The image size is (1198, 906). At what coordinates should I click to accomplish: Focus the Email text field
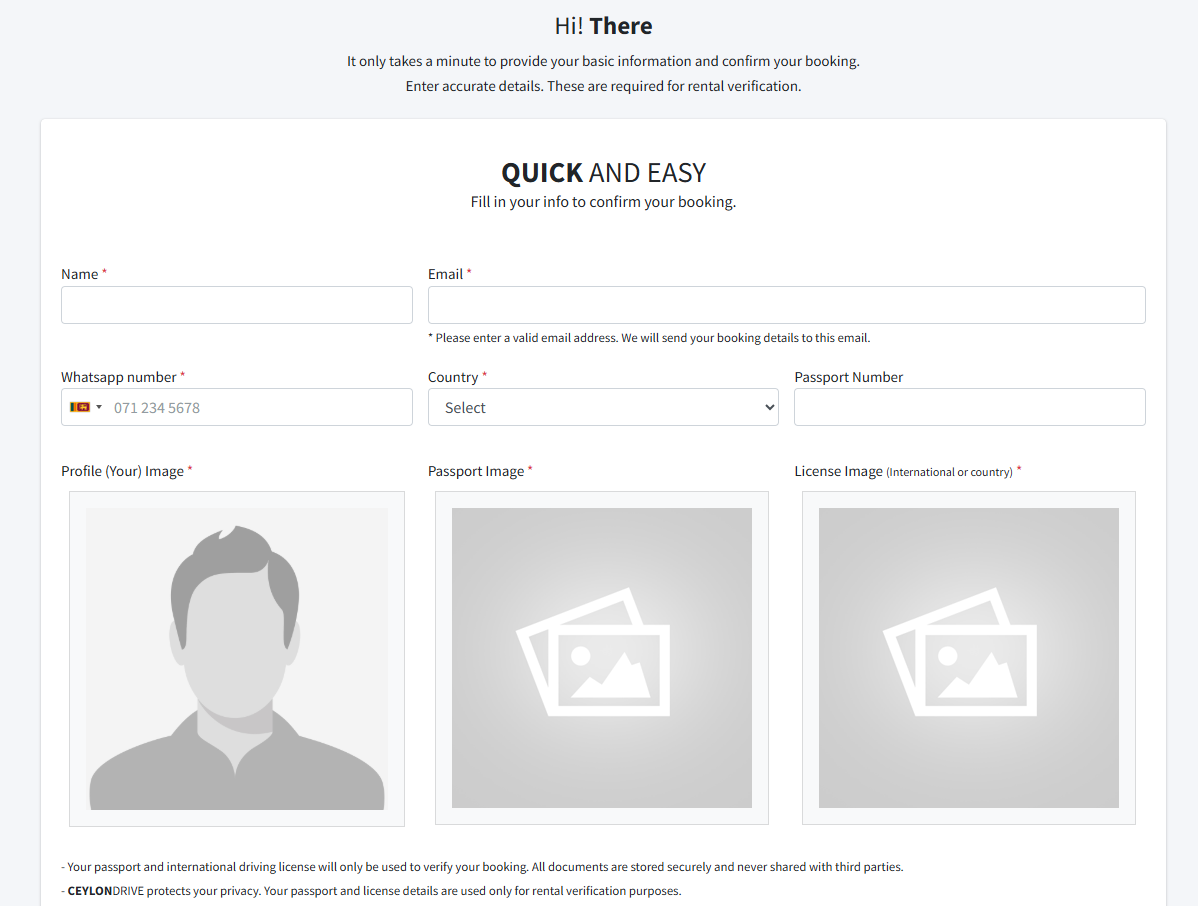click(x=786, y=305)
